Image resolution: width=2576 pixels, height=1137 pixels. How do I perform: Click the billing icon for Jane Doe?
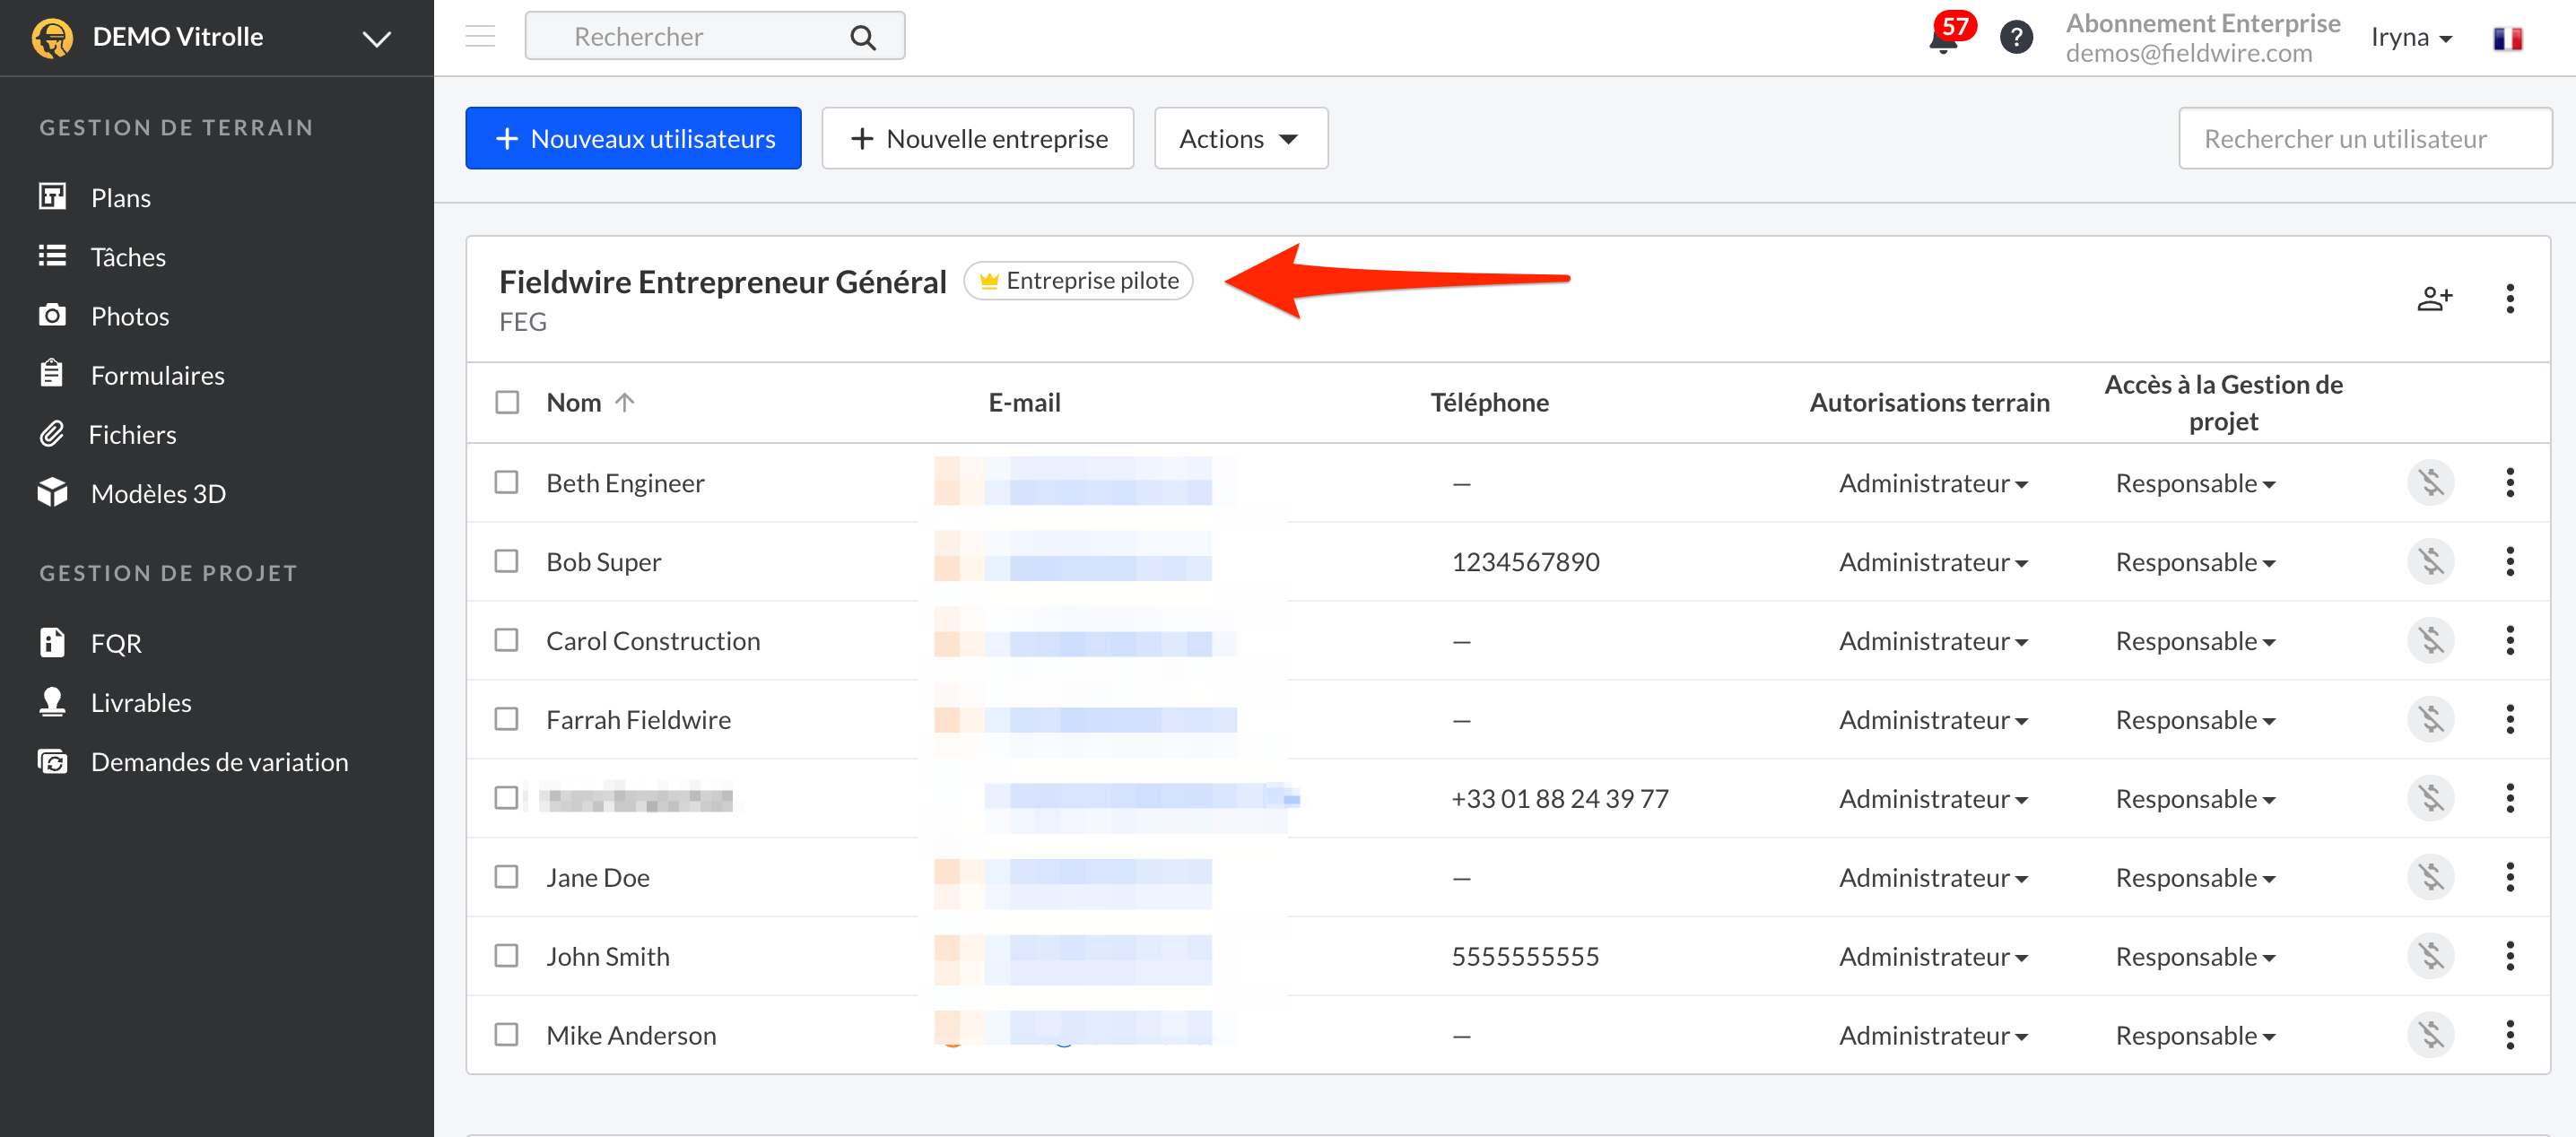point(2431,878)
